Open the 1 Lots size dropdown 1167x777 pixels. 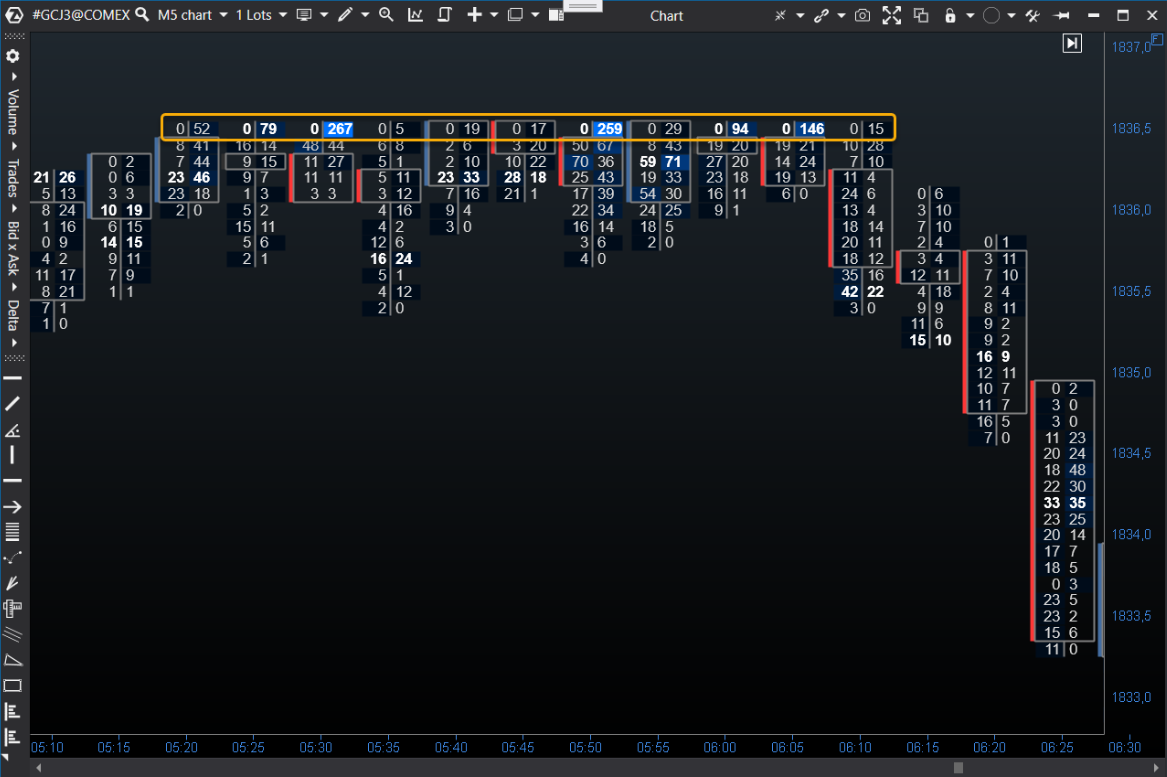click(261, 15)
